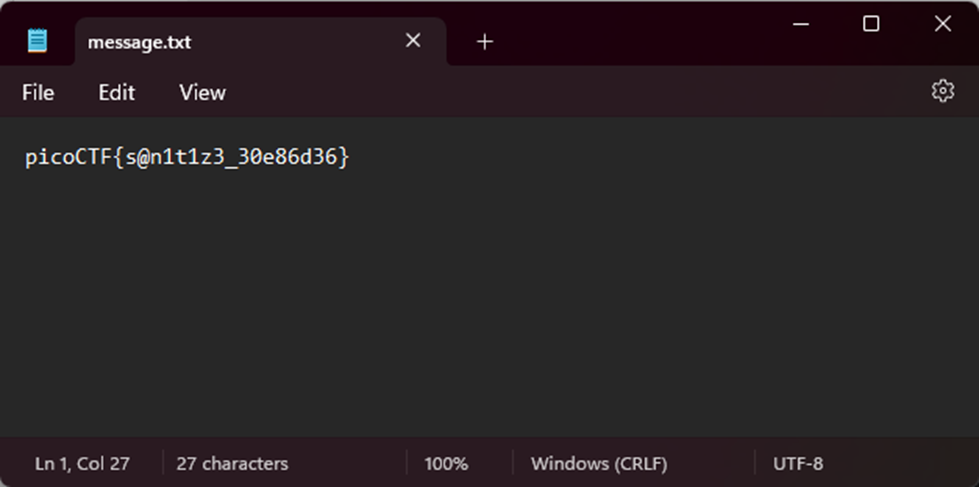The image size is (979, 487).
Task: Maximize the Notepad window
Action: coord(871,24)
